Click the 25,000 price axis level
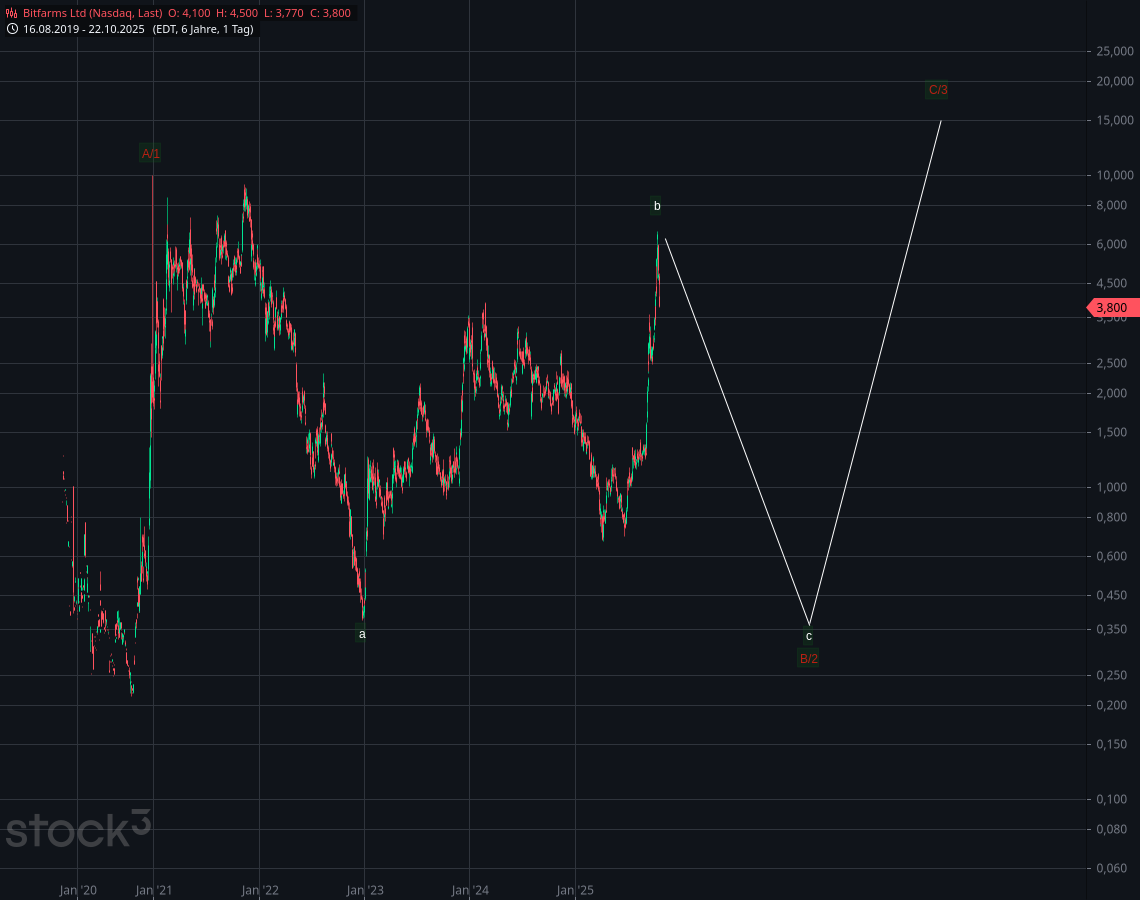Image resolution: width=1140 pixels, height=900 pixels. coord(1113,51)
